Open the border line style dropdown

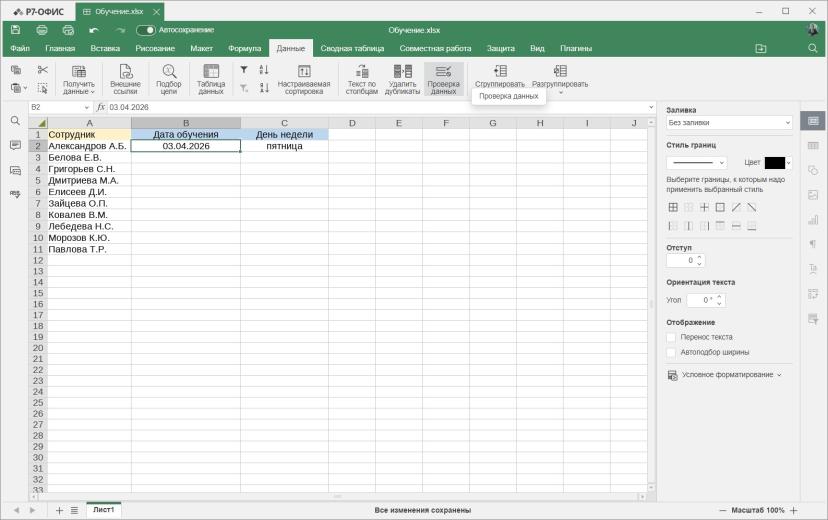pyautogui.click(x=697, y=163)
